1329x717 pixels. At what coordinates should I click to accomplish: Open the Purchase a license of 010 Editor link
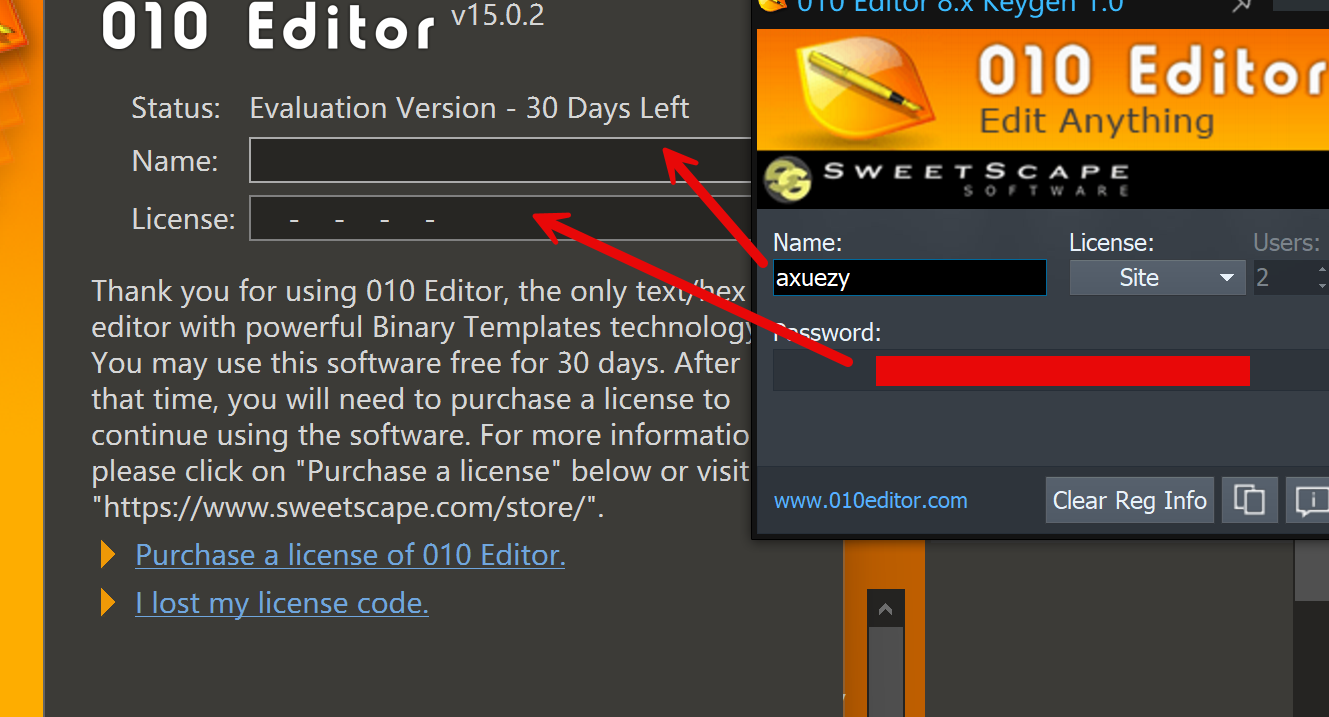tap(350, 555)
